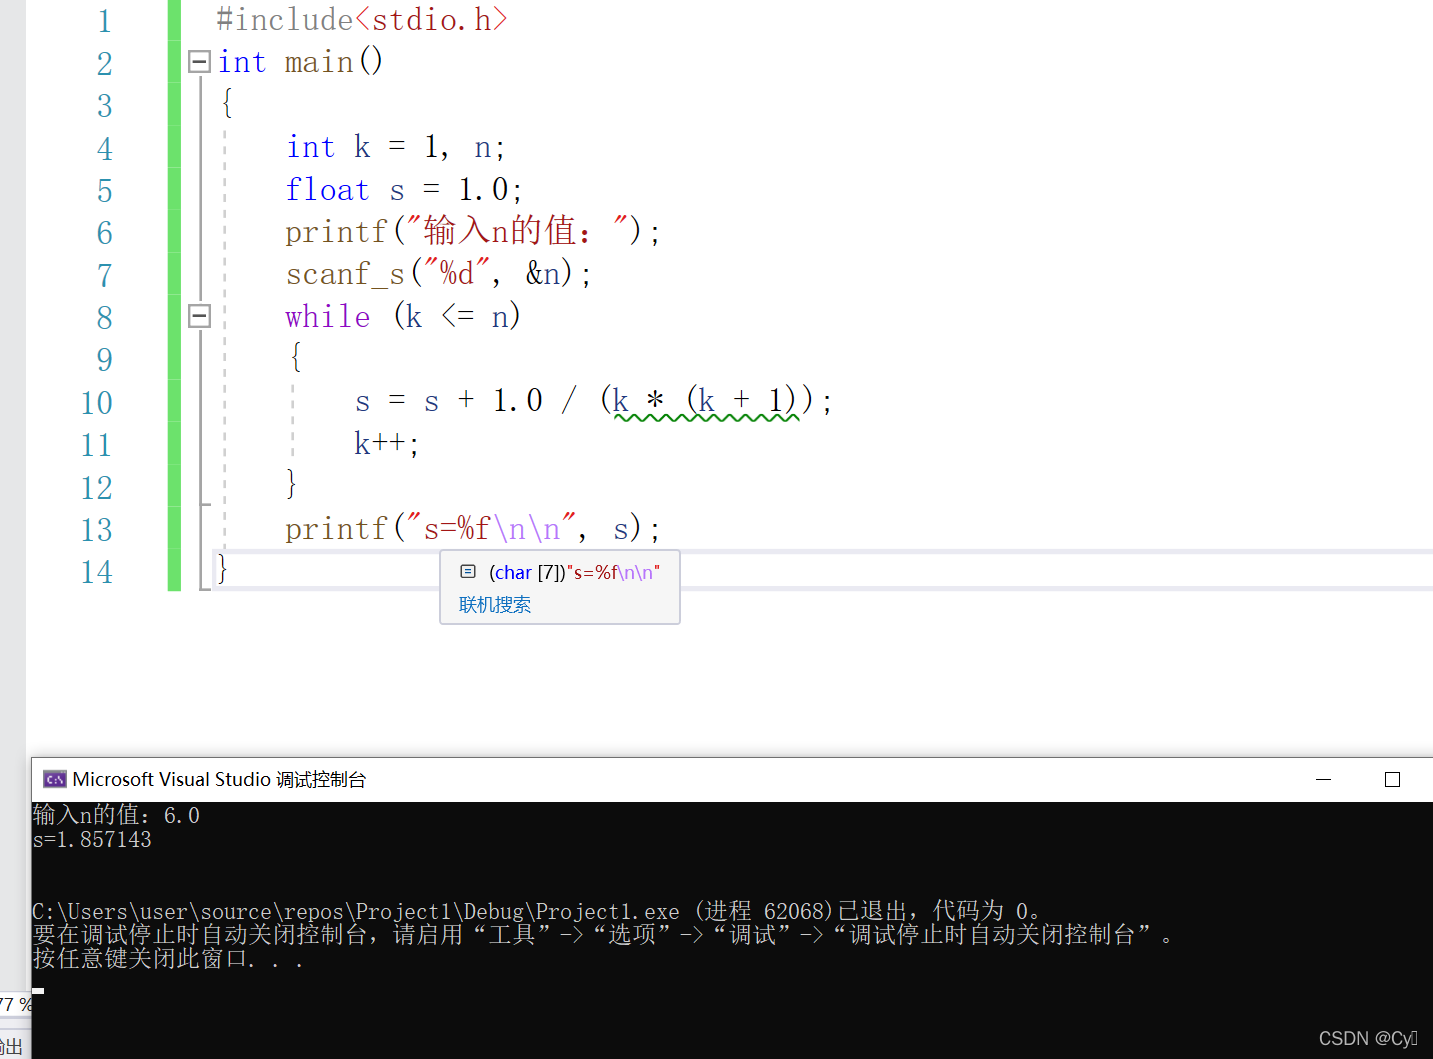Click line number 14 in the gutter

pyautogui.click(x=97, y=572)
